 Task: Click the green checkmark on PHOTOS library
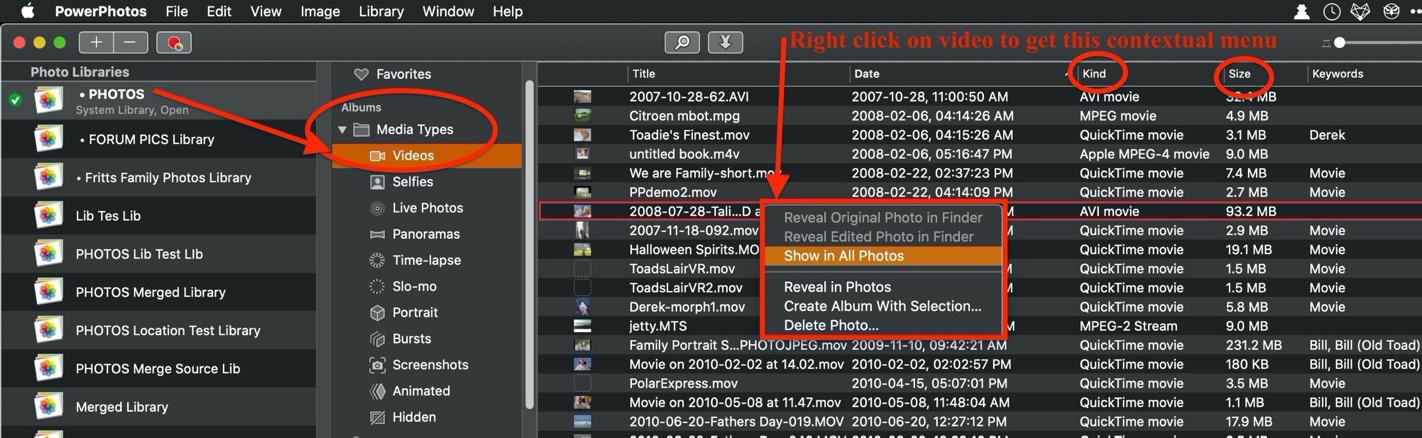[15, 100]
